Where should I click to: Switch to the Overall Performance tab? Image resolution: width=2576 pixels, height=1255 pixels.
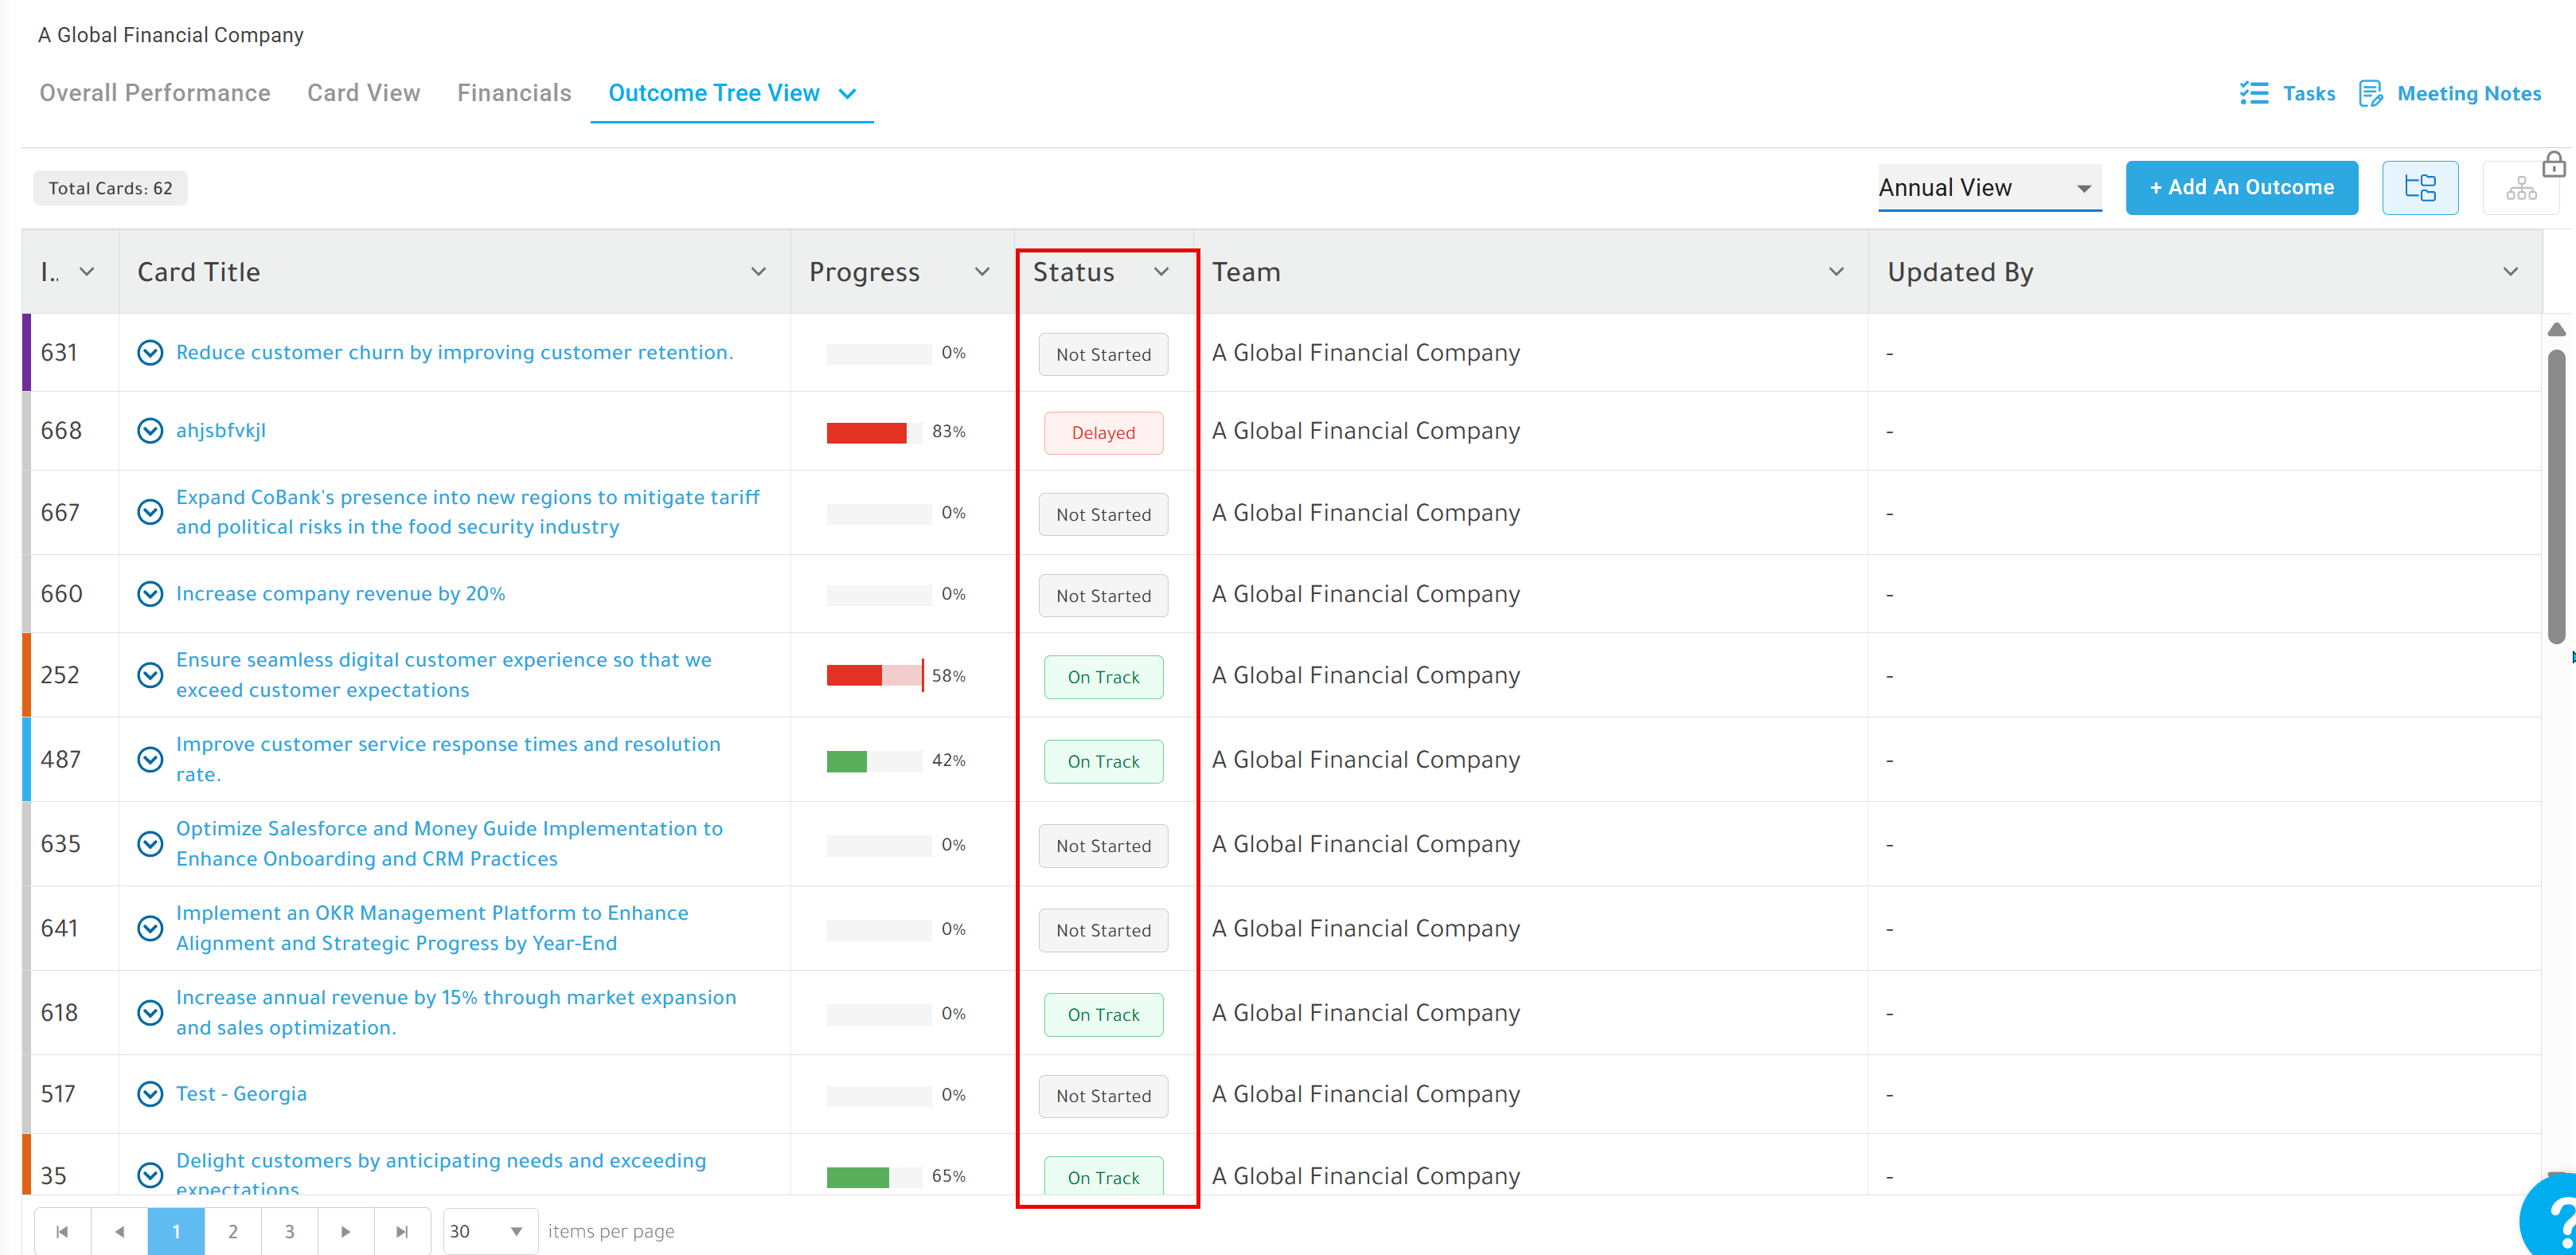(x=155, y=93)
